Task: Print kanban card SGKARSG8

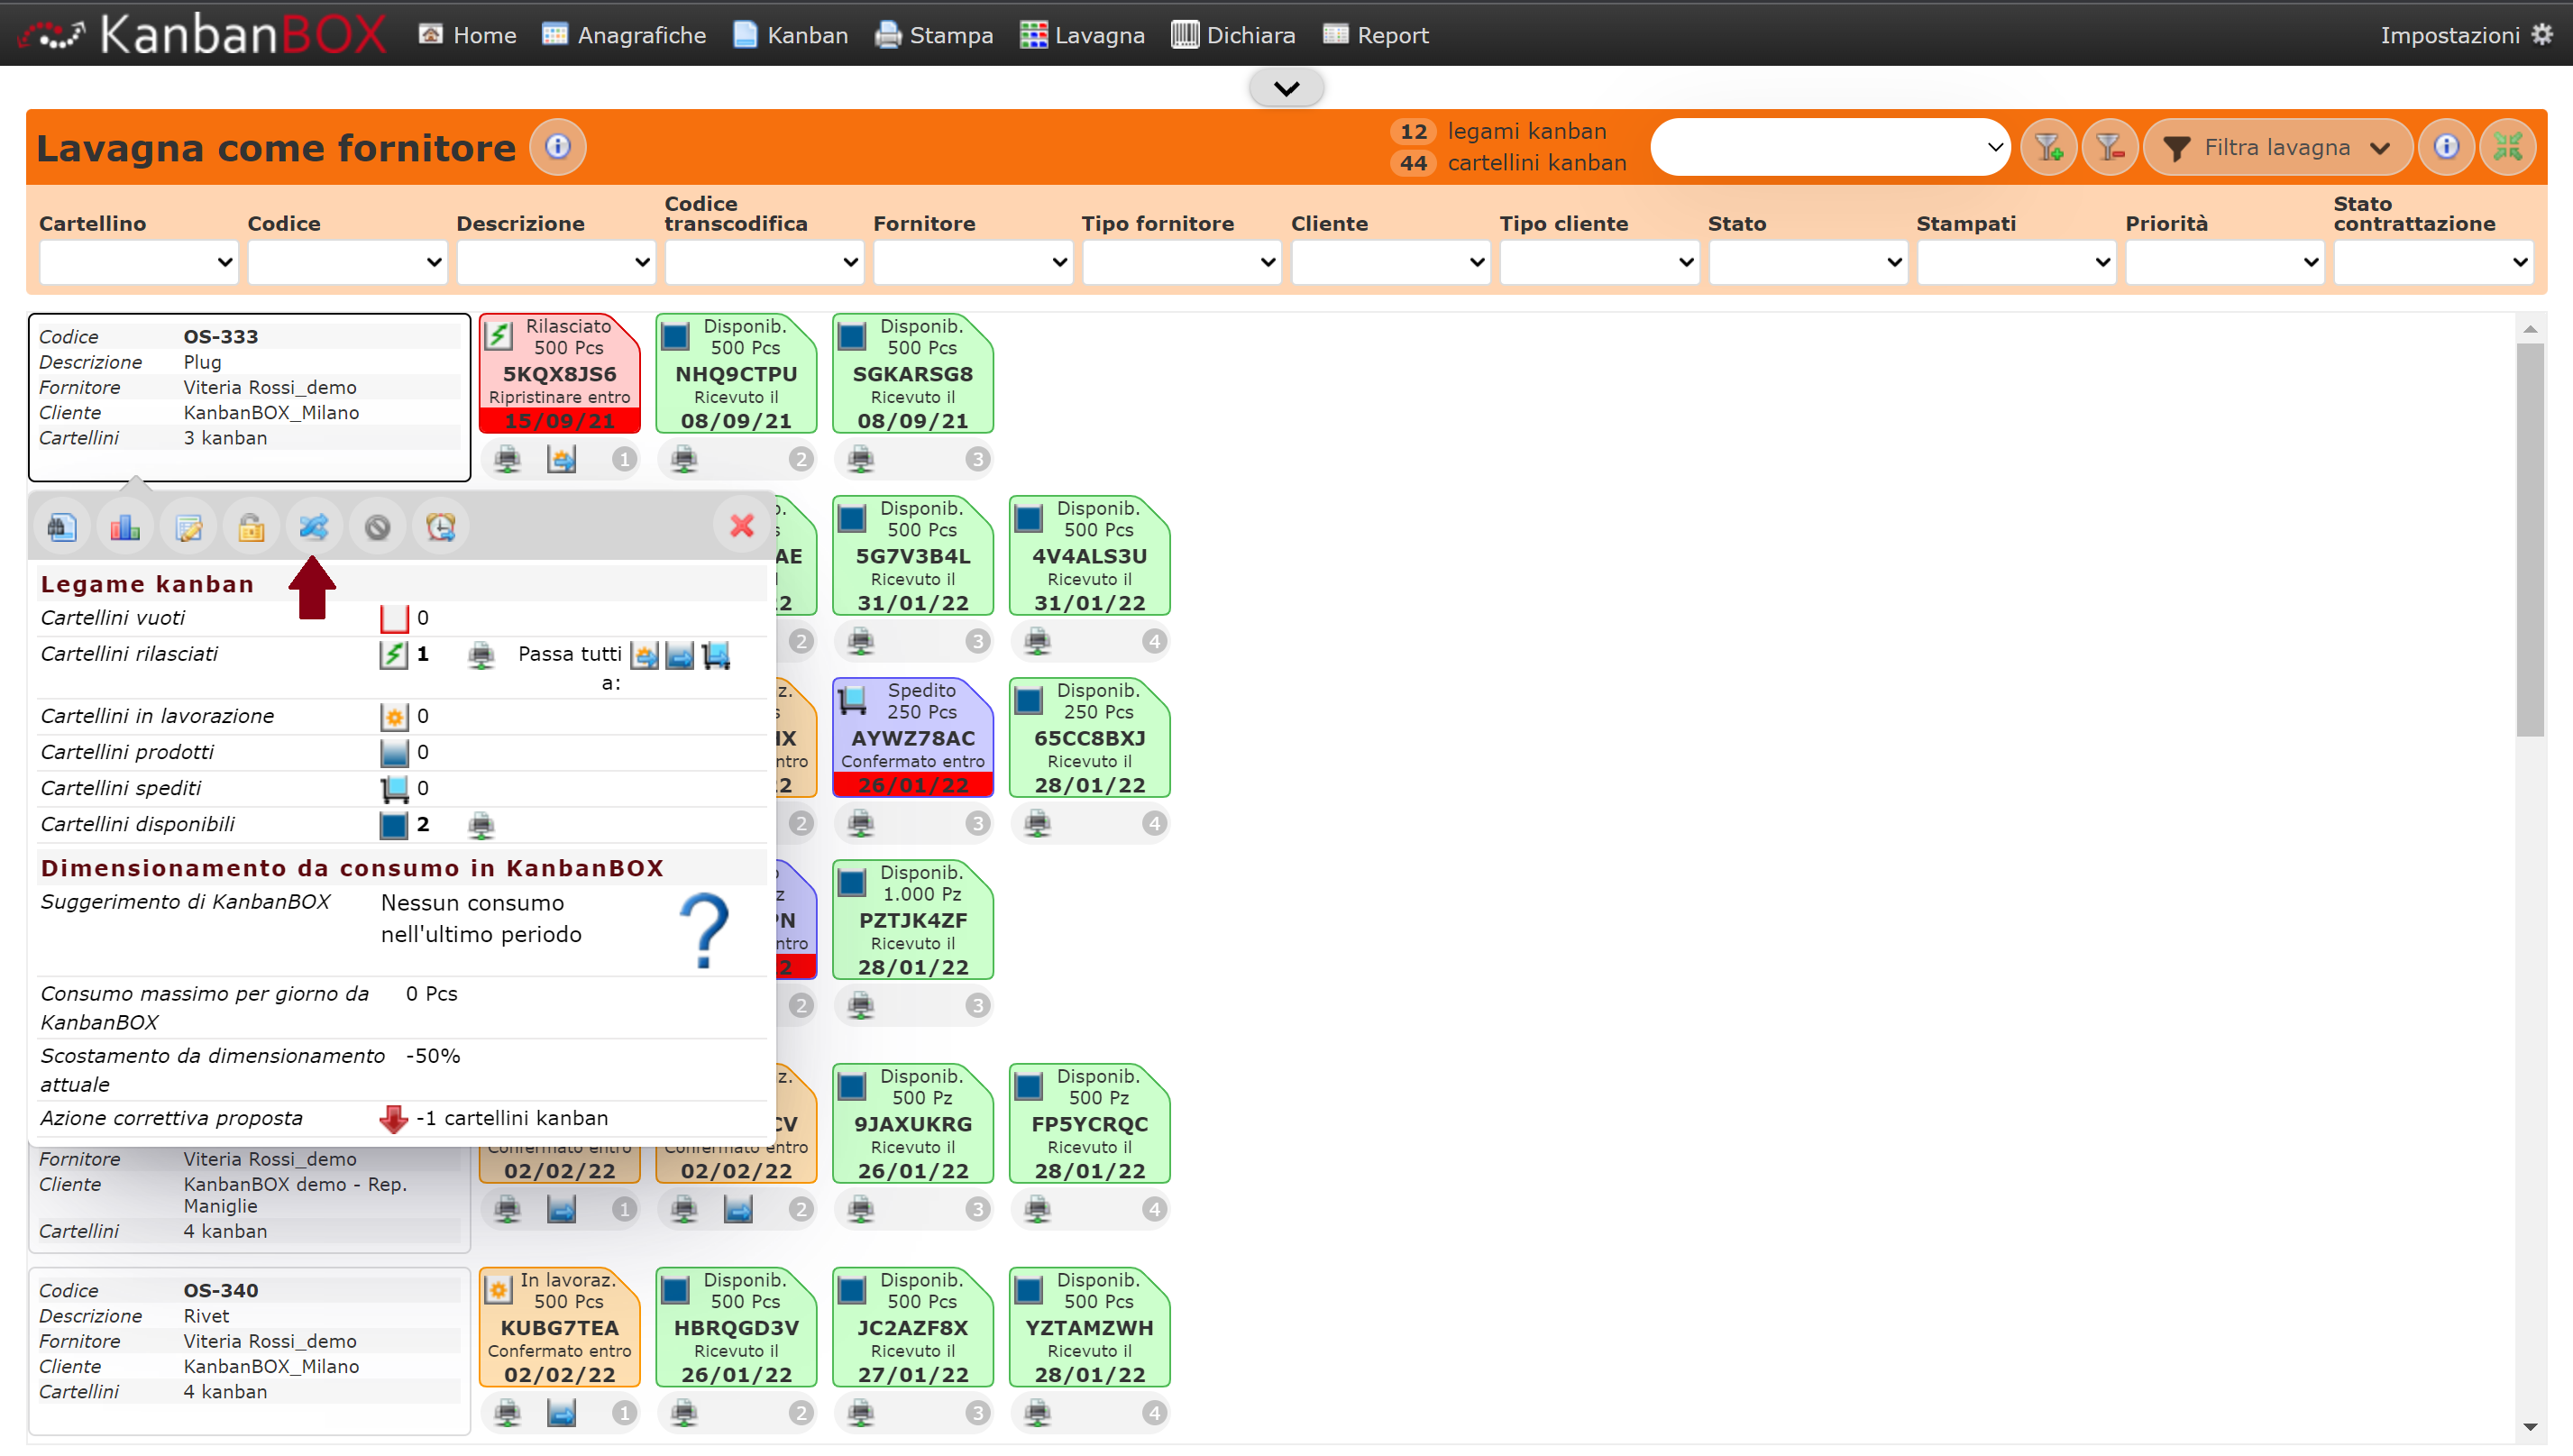Action: [x=861, y=459]
